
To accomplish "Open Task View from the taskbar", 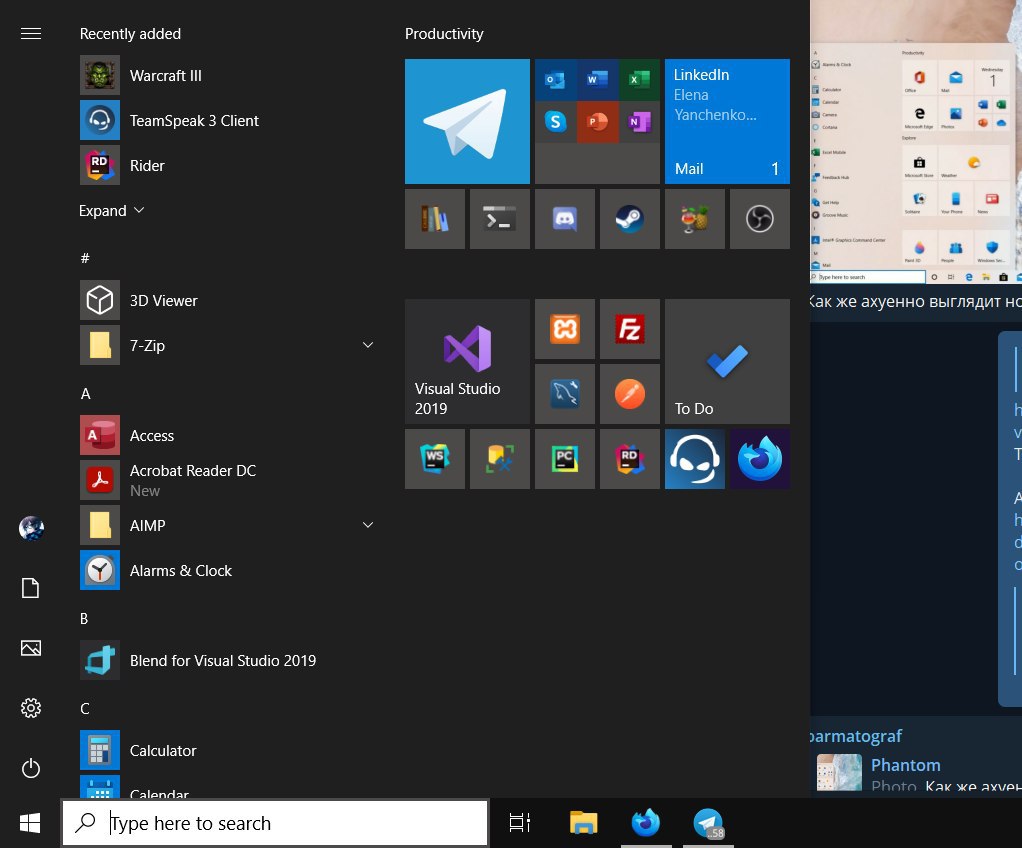I will click(x=519, y=823).
